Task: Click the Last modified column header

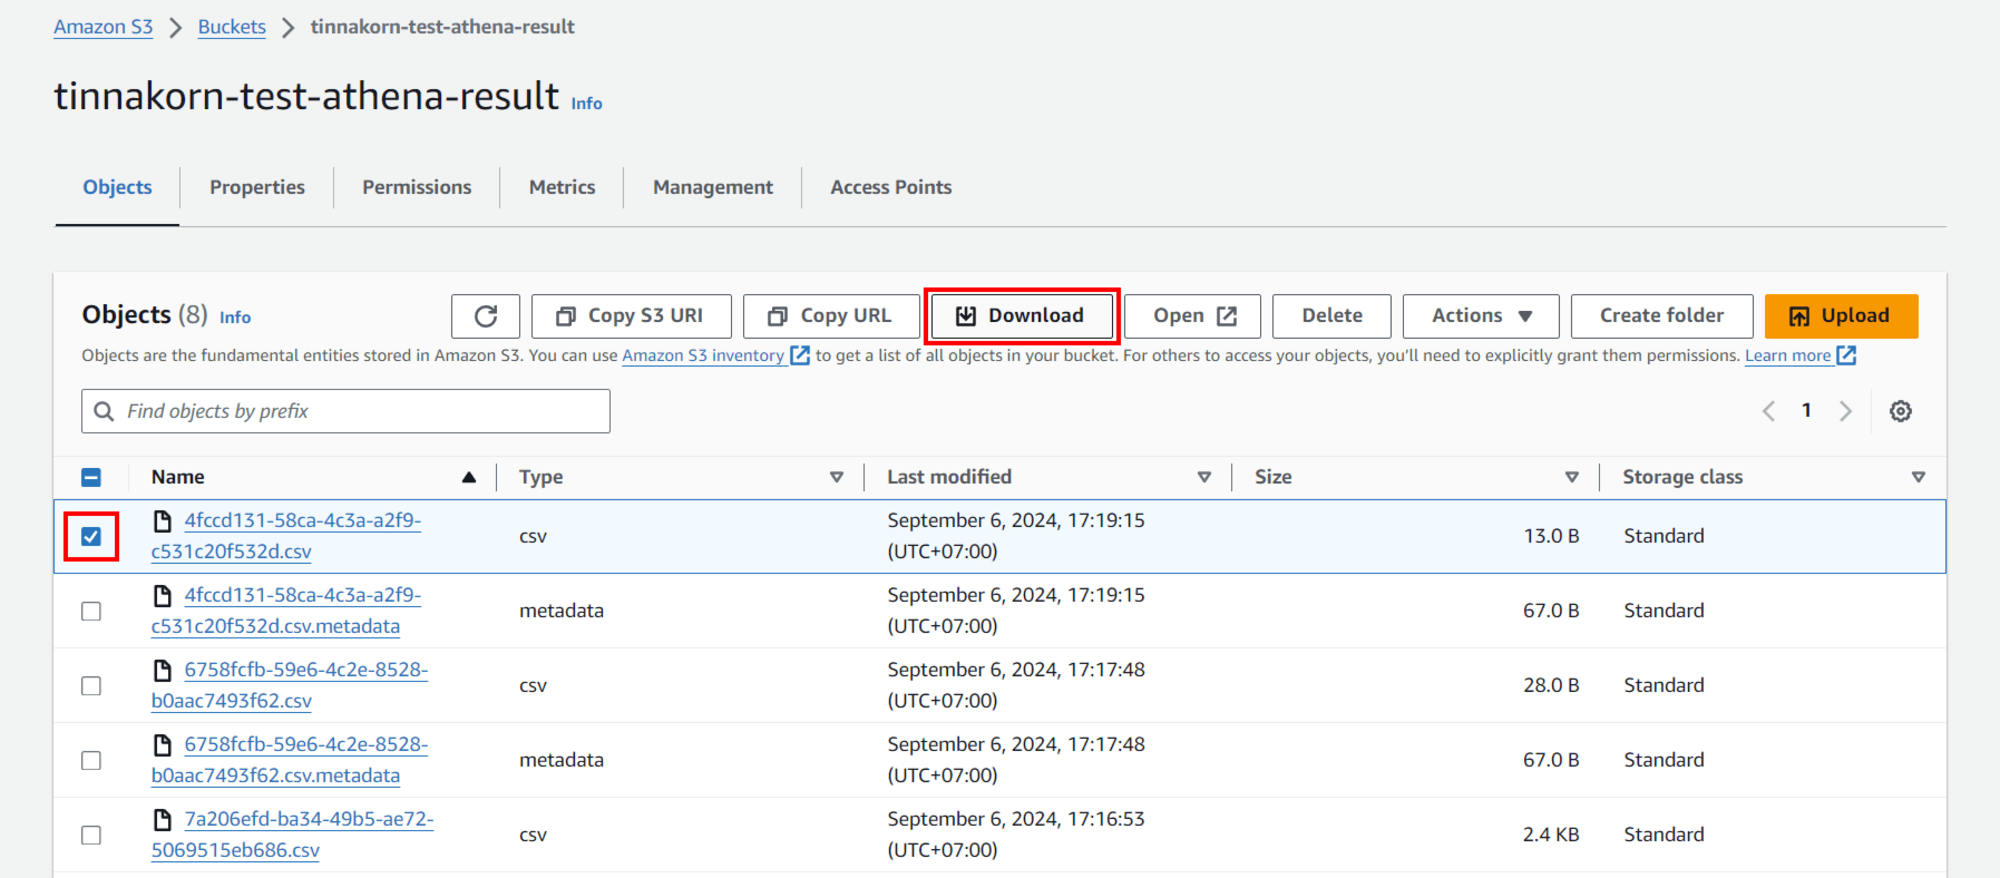Action: coord(949,477)
